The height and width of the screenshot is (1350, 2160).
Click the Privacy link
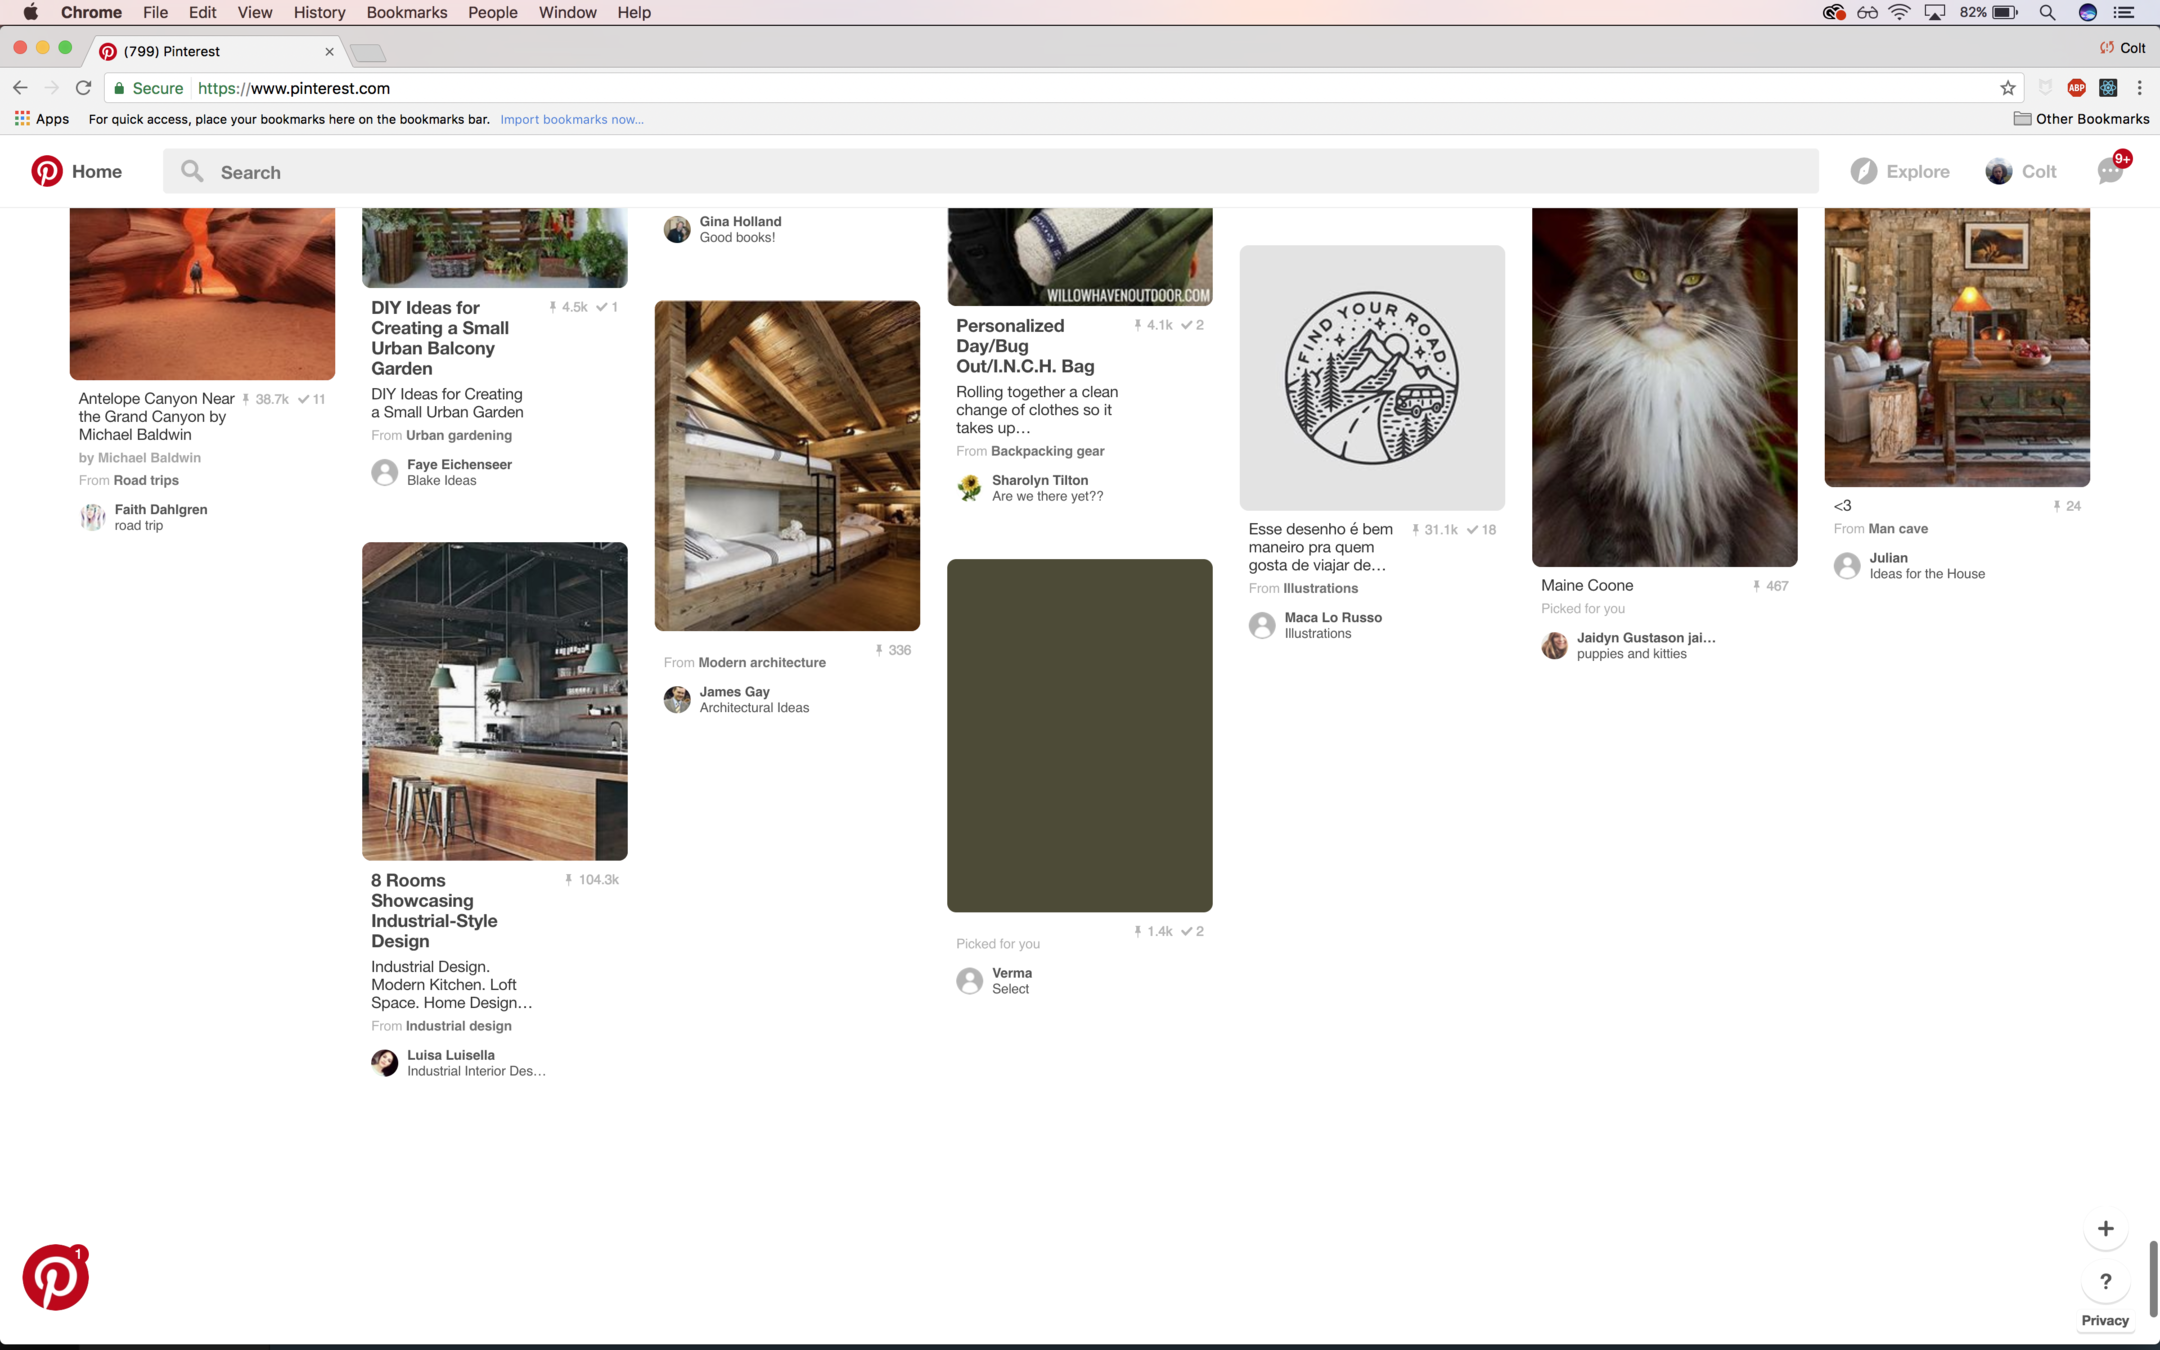click(2104, 1320)
